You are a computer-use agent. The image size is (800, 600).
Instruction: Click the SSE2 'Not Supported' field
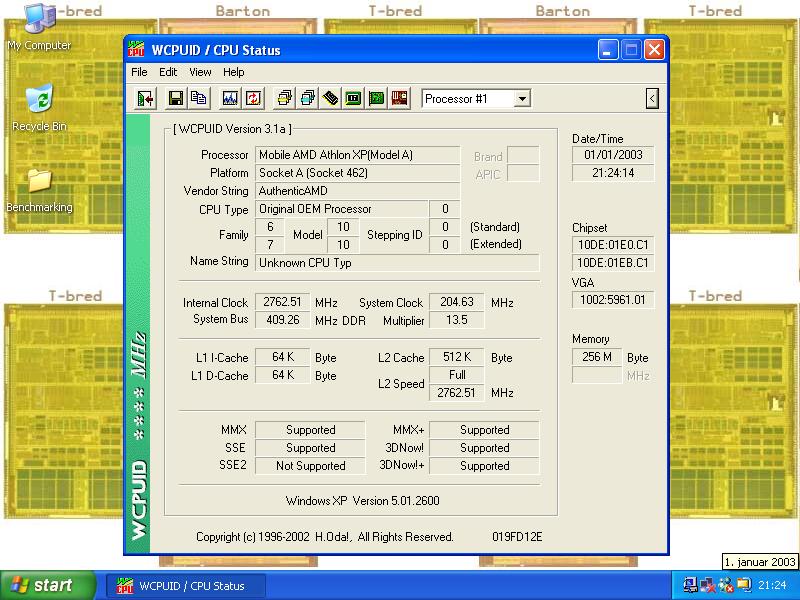(310, 466)
